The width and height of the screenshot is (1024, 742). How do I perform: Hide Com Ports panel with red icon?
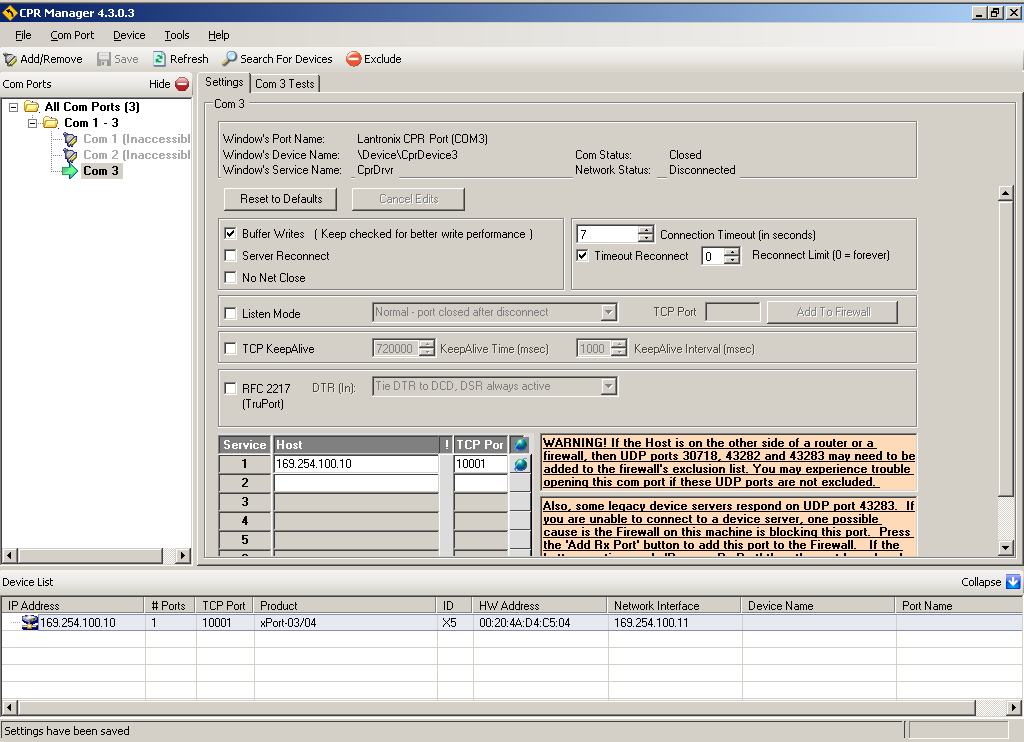pyautogui.click(x=182, y=84)
